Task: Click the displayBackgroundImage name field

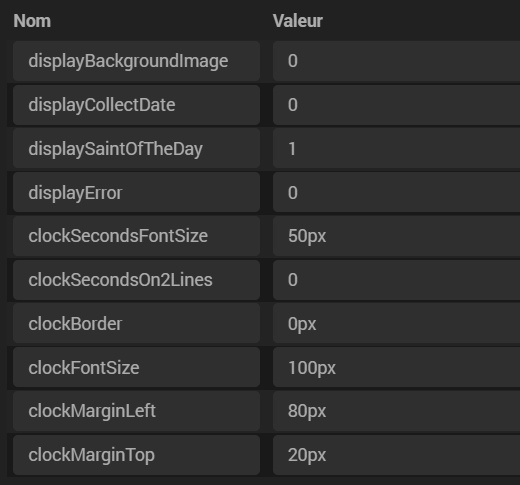Action: (x=136, y=61)
